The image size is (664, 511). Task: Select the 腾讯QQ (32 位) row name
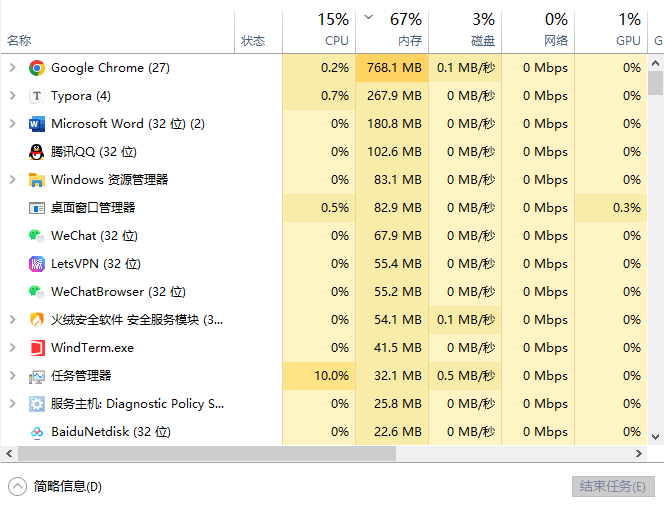coord(94,152)
